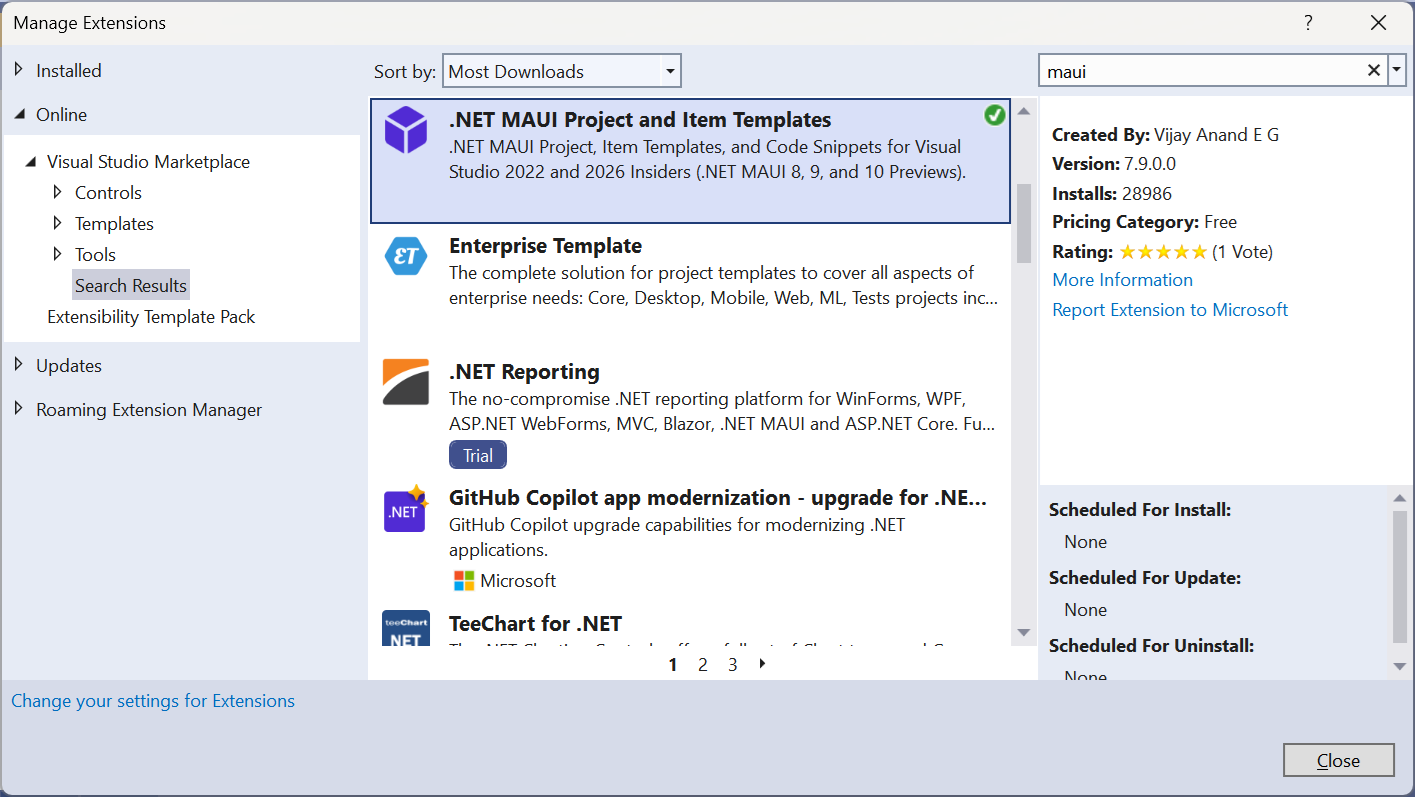Image resolution: width=1415 pixels, height=797 pixels.
Task: Close the Manage Extensions window with X
Action: 1378,23
